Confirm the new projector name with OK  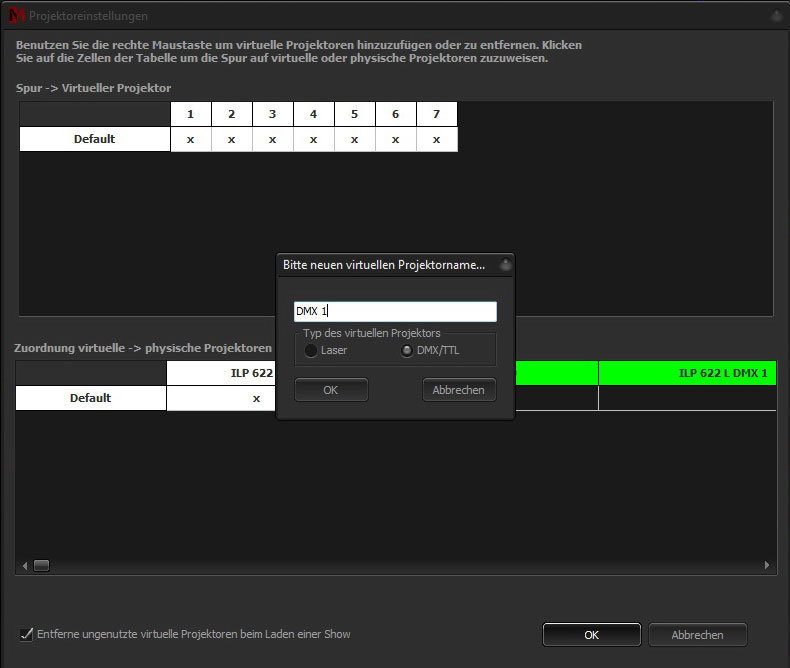tap(331, 390)
